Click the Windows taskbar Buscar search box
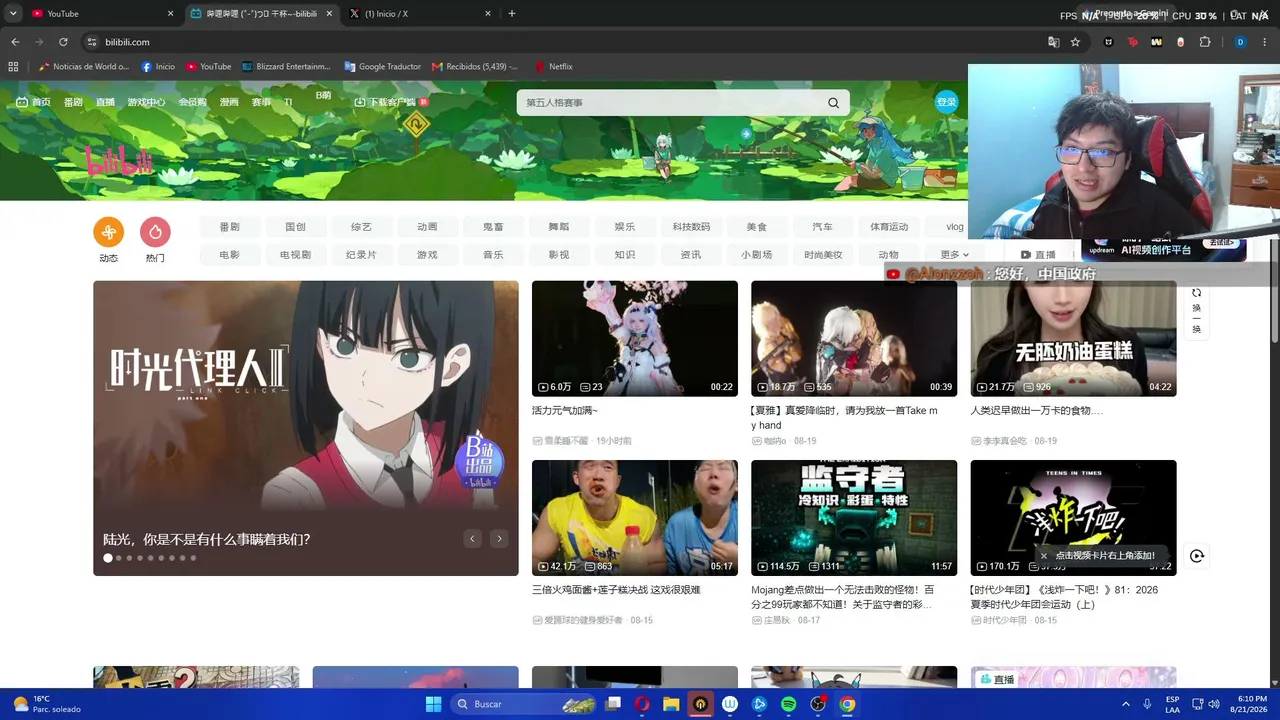 [x=522, y=704]
